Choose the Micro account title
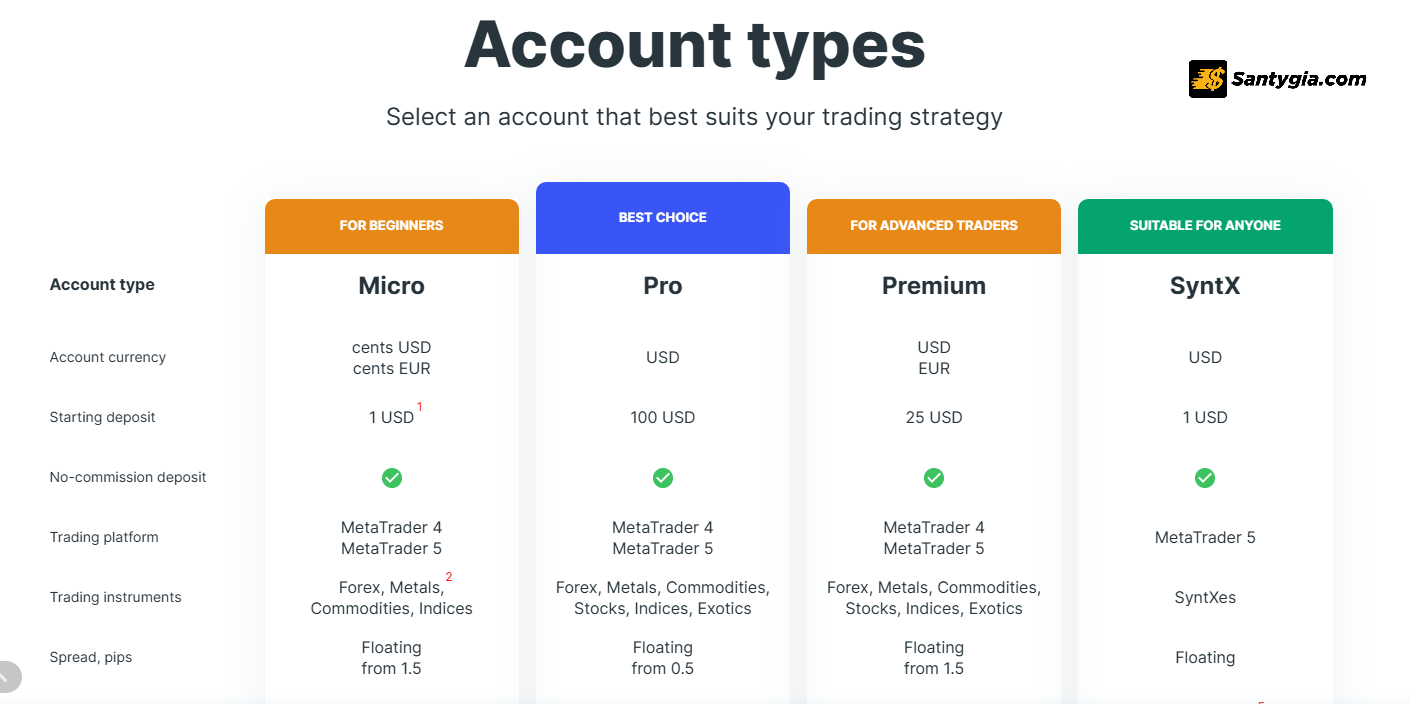 coord(392,286)
